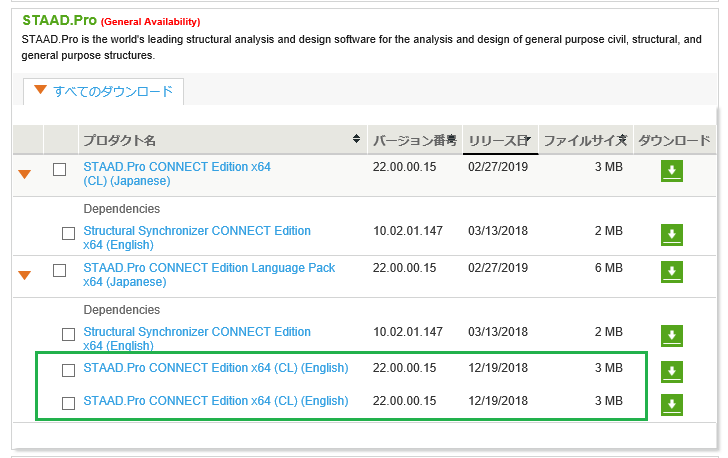728x458 pixels.
Task: Download Structural Synchronizer under Language Pack dependencies
Action: pyautogui.click(x=671, y=335)
